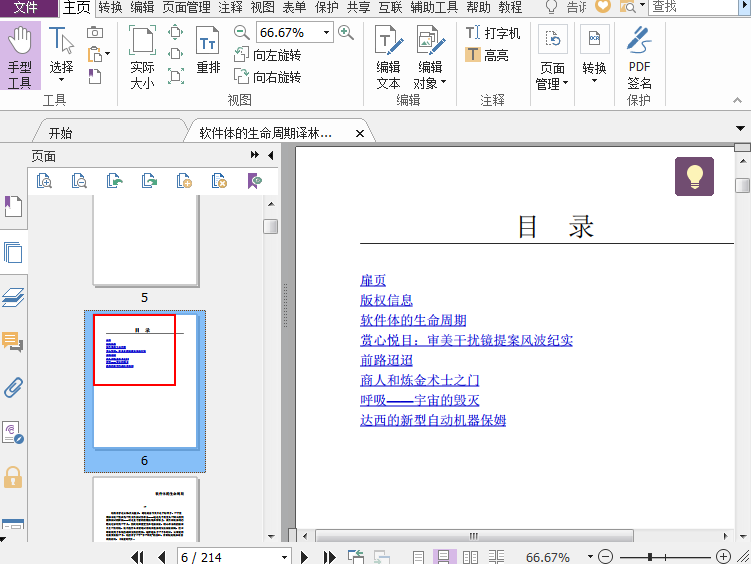Click the Reflow (重排) button
Image resolution: width=751 pixels, height=564 pixels.
(208, 50)
